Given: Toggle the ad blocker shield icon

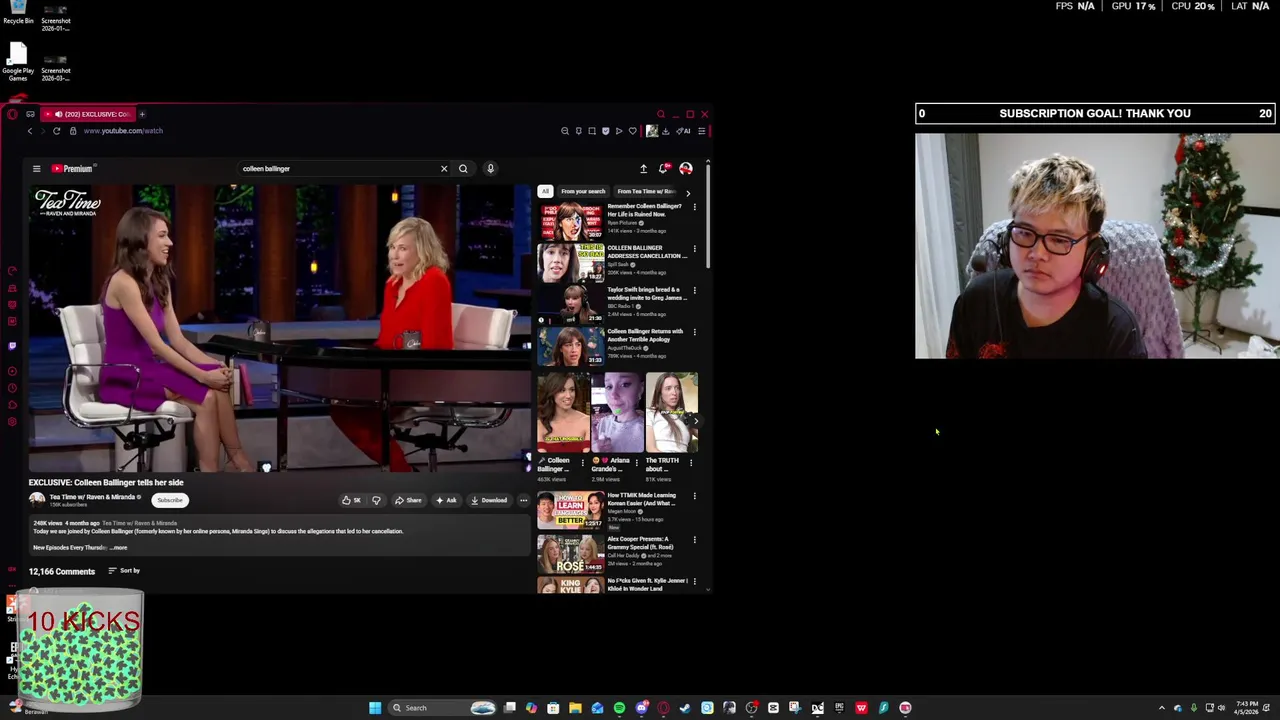Looking at the screenshot, I should (x=605, y=131).
